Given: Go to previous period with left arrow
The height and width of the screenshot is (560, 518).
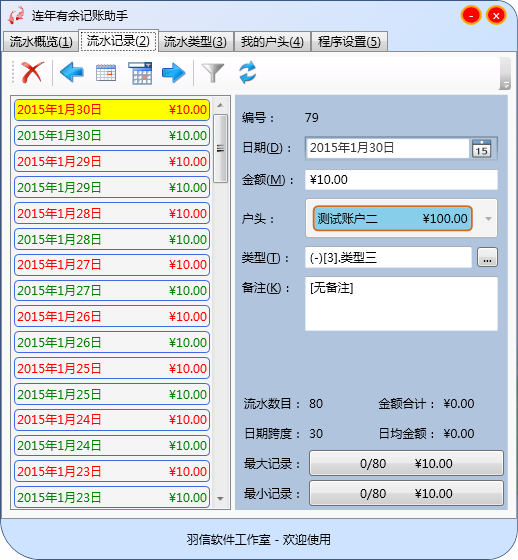Looking at the screenshot, I should (x=72, y=72).
